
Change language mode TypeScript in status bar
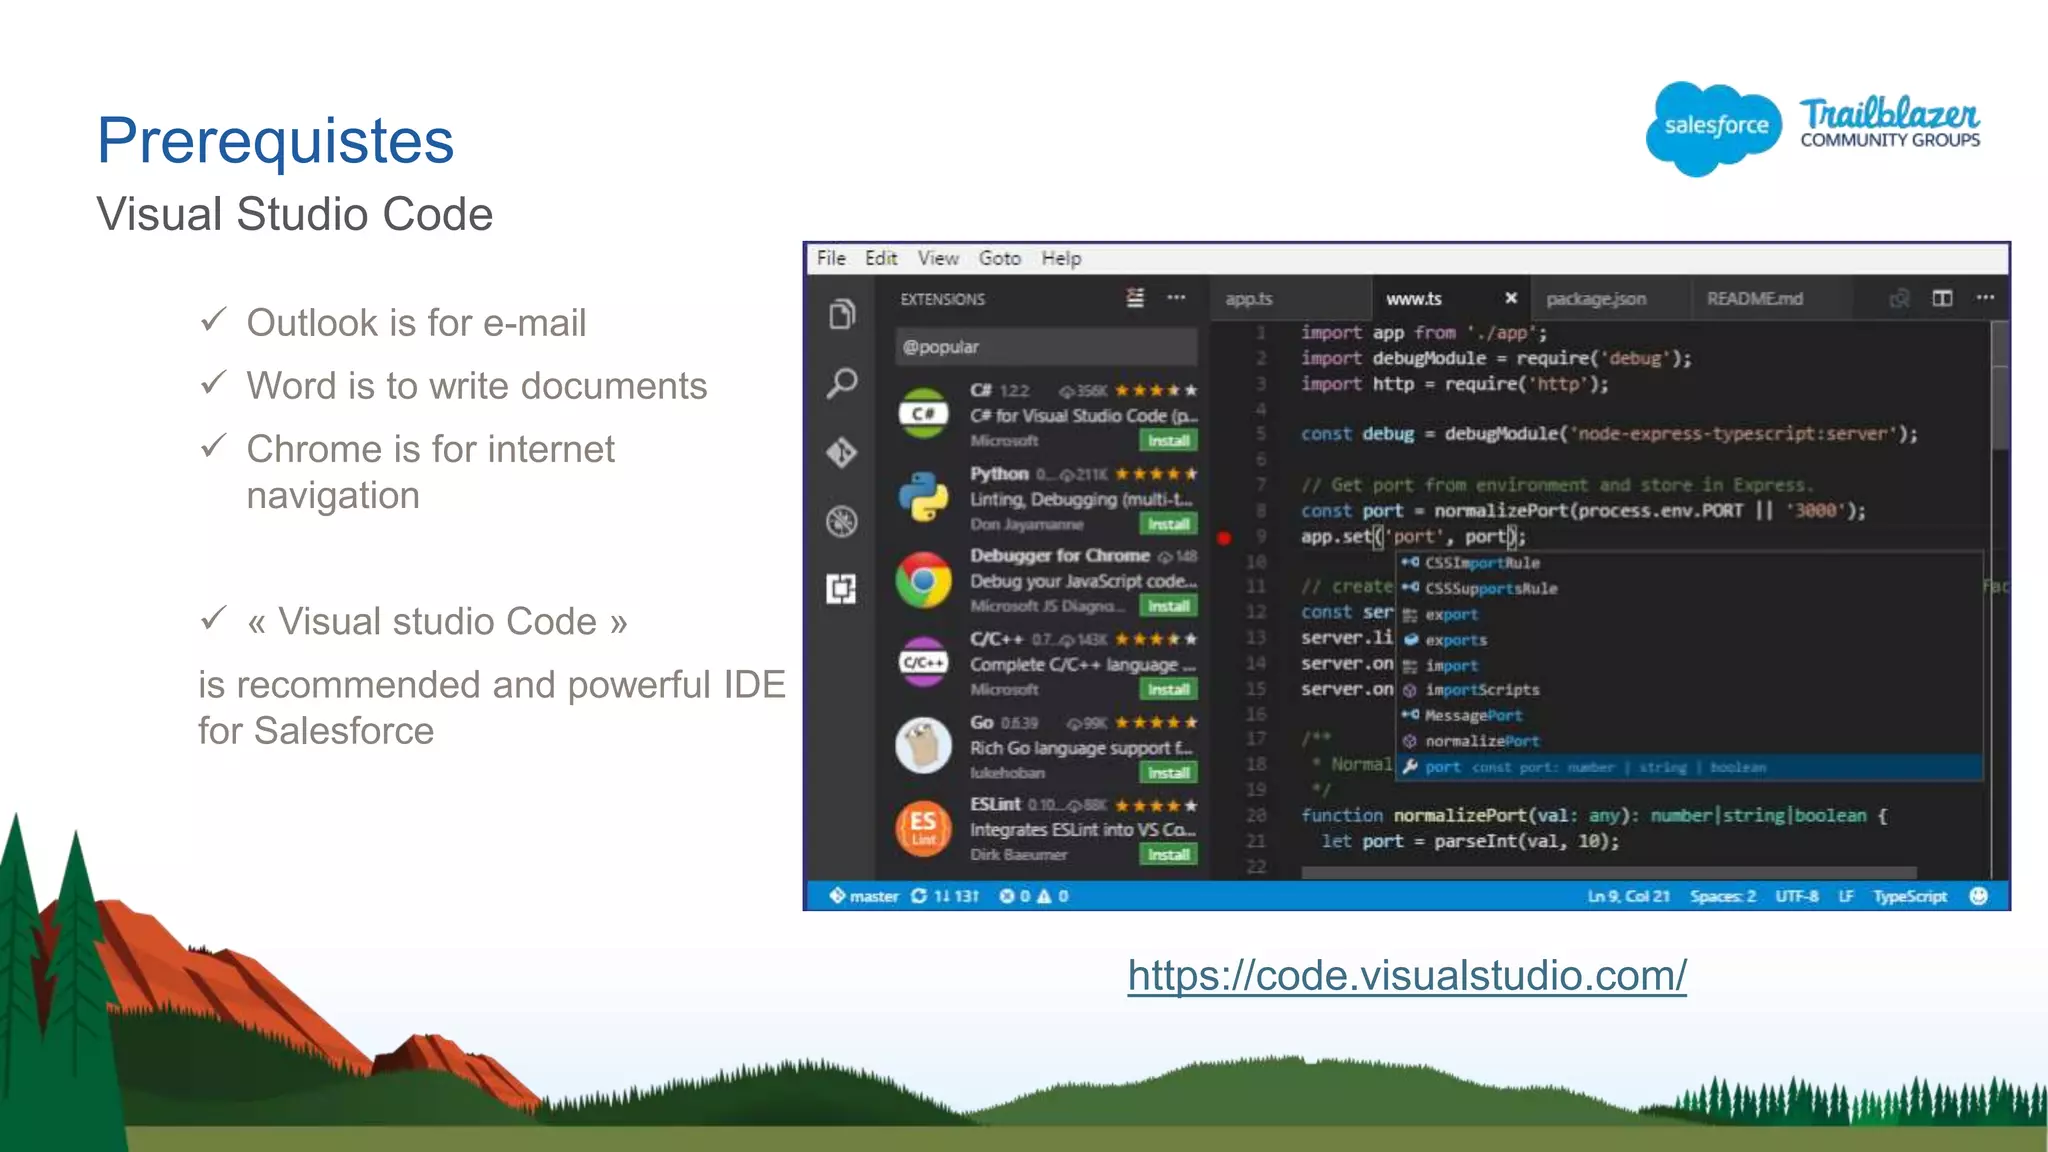[1910, 896]
